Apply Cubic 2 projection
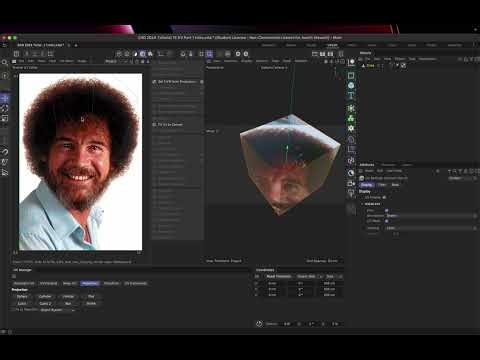Viewport: 480px width, 360px height. (x=45, y=304)
